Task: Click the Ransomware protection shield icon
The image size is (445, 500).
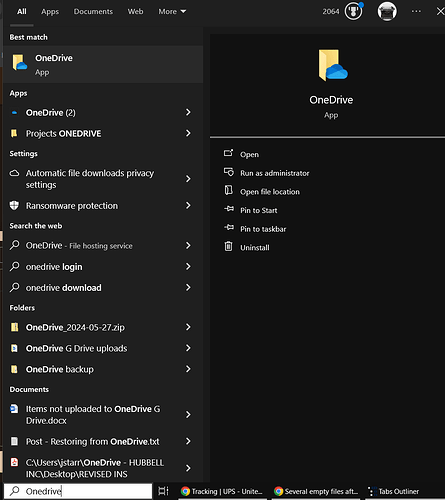Action: pos(14,205)
